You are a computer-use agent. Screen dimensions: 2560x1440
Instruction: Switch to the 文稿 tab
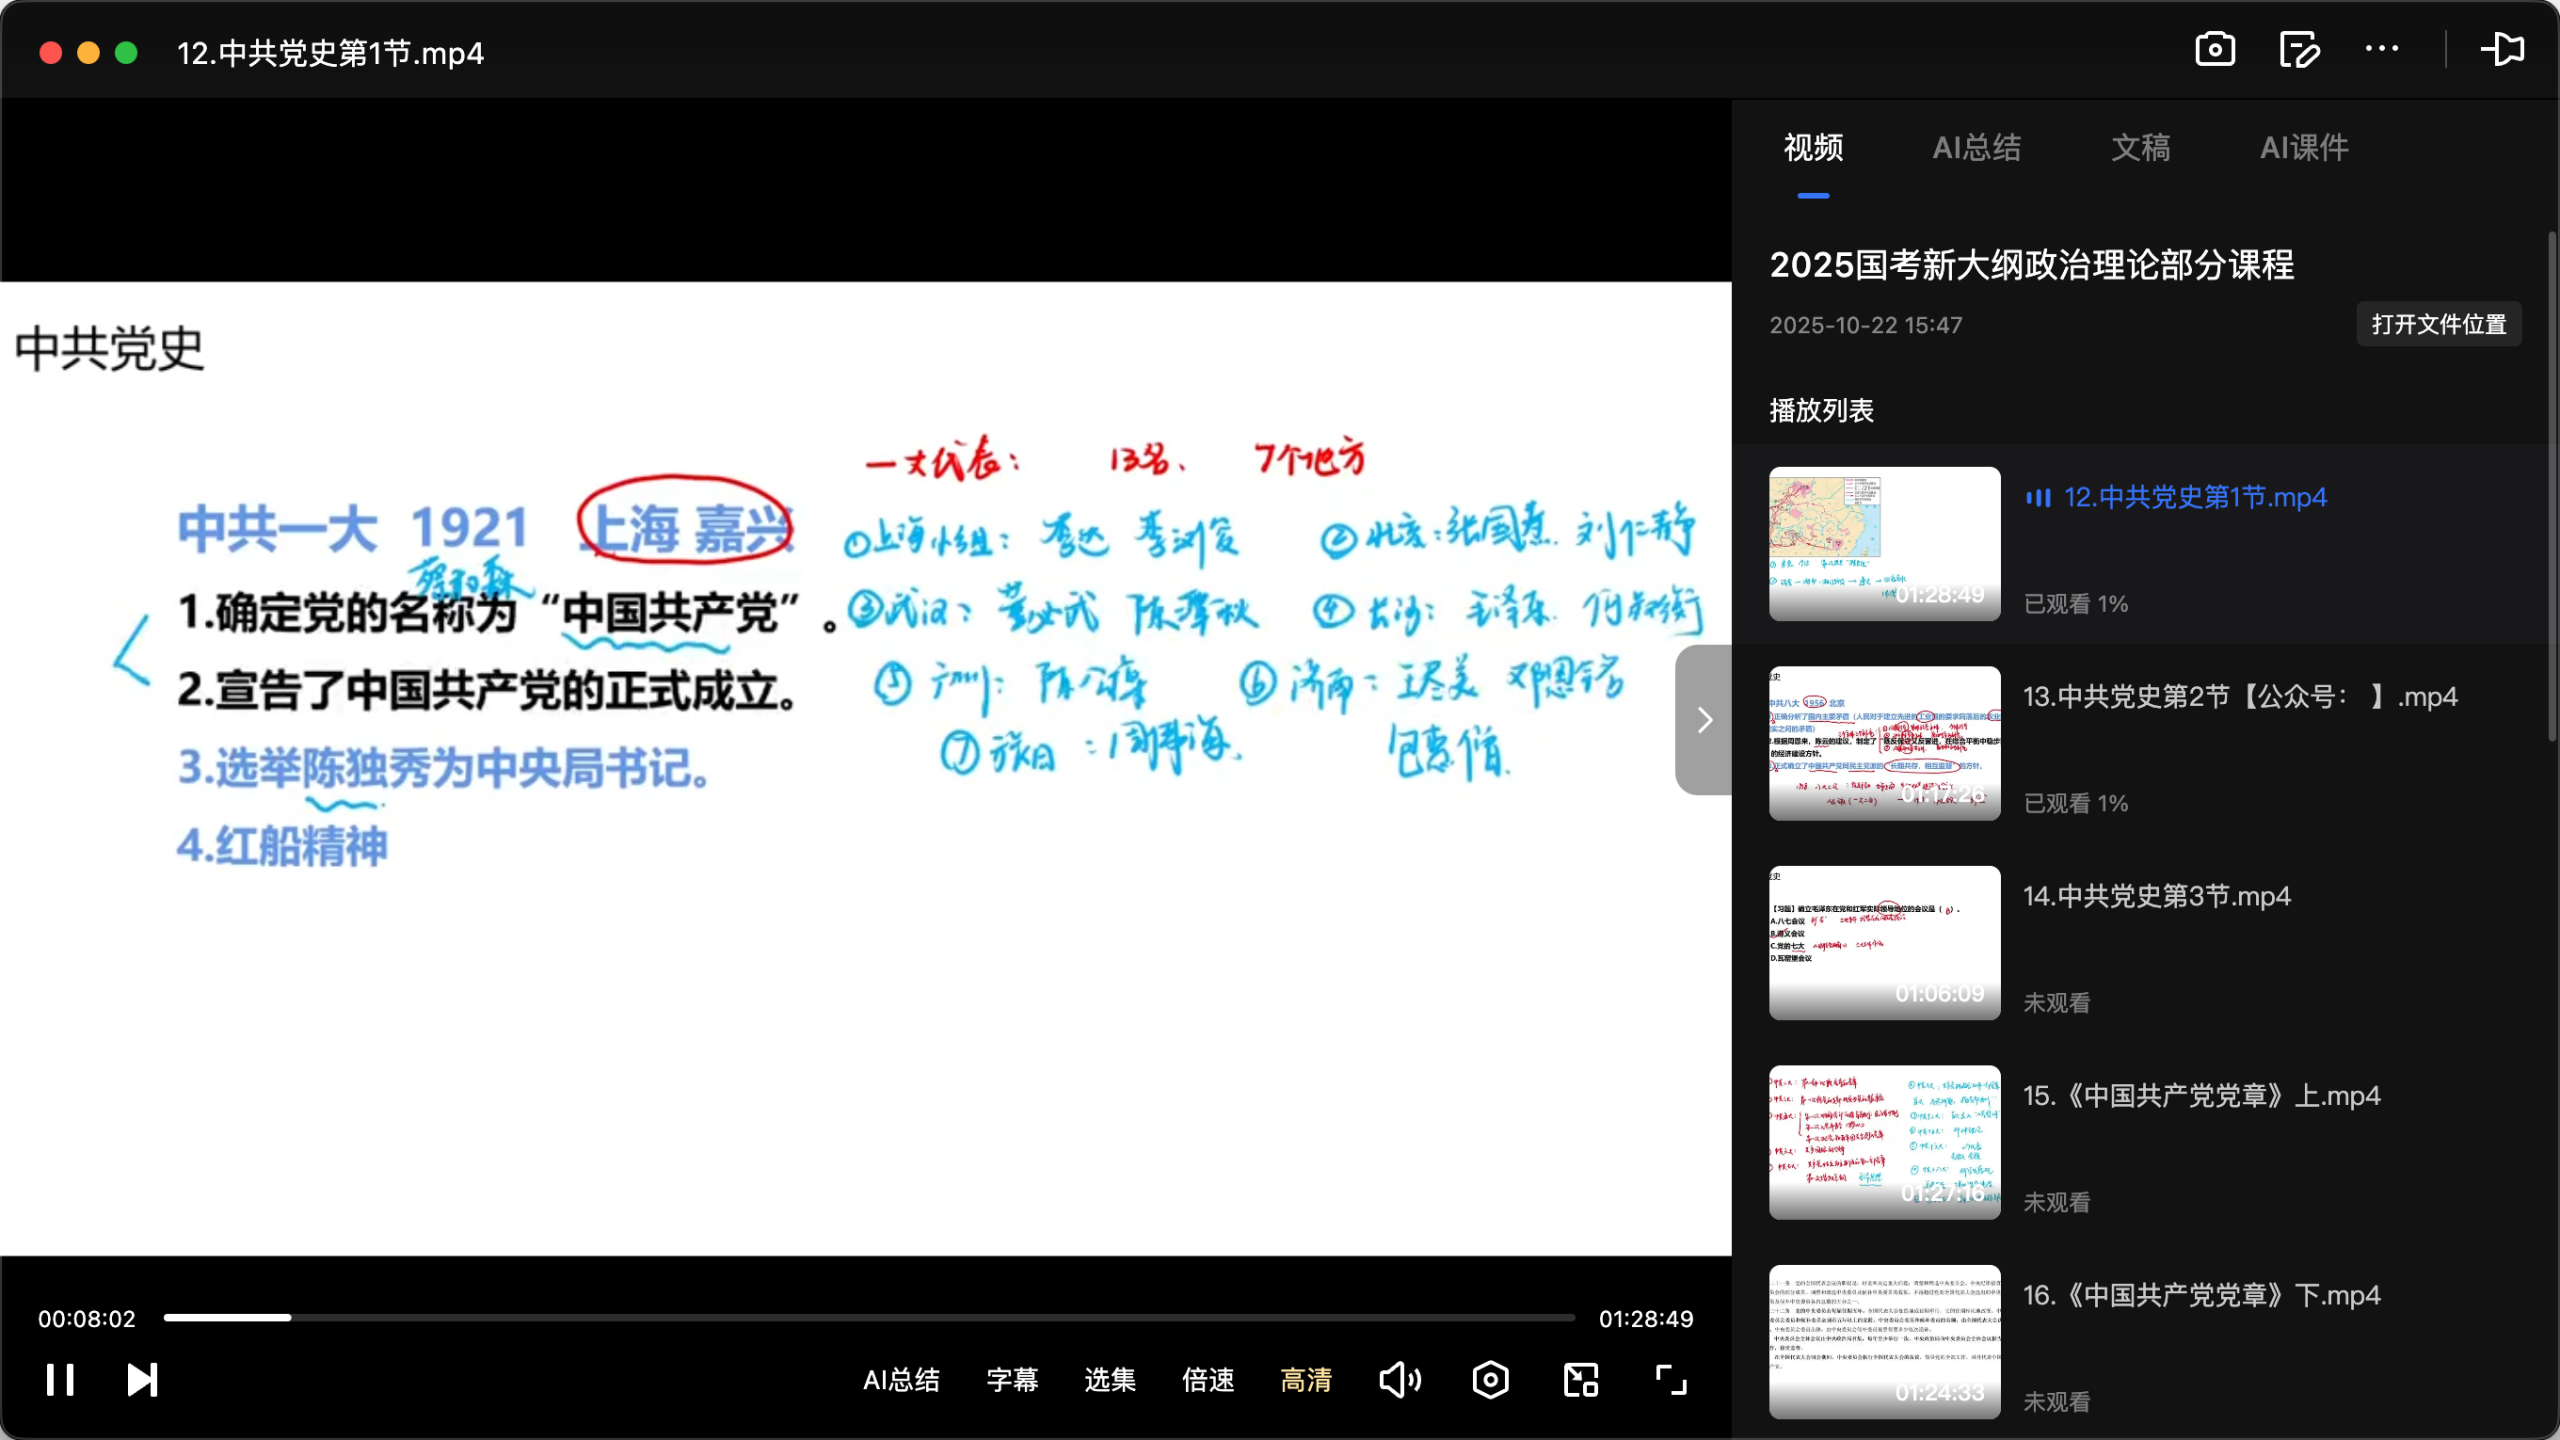coord(2140,148)
